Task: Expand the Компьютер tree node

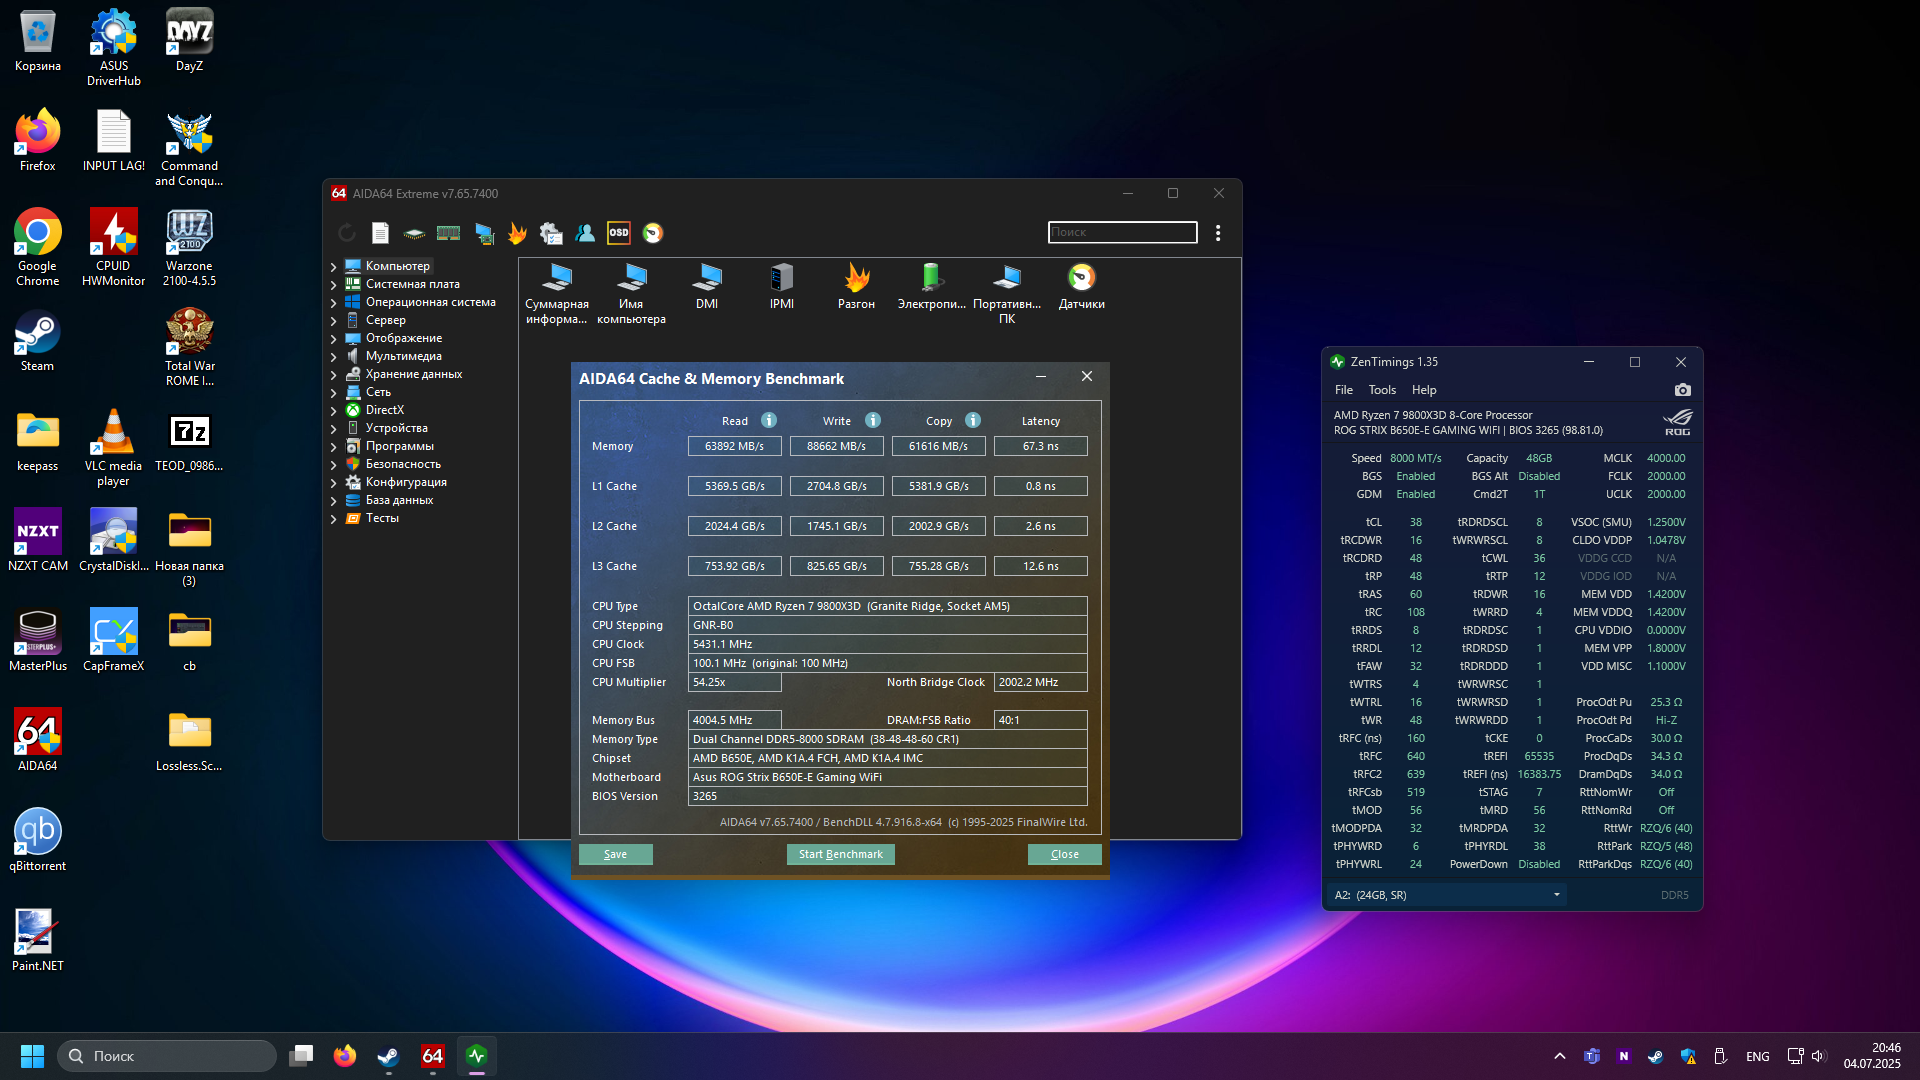Action: click(x=333, y=267)
